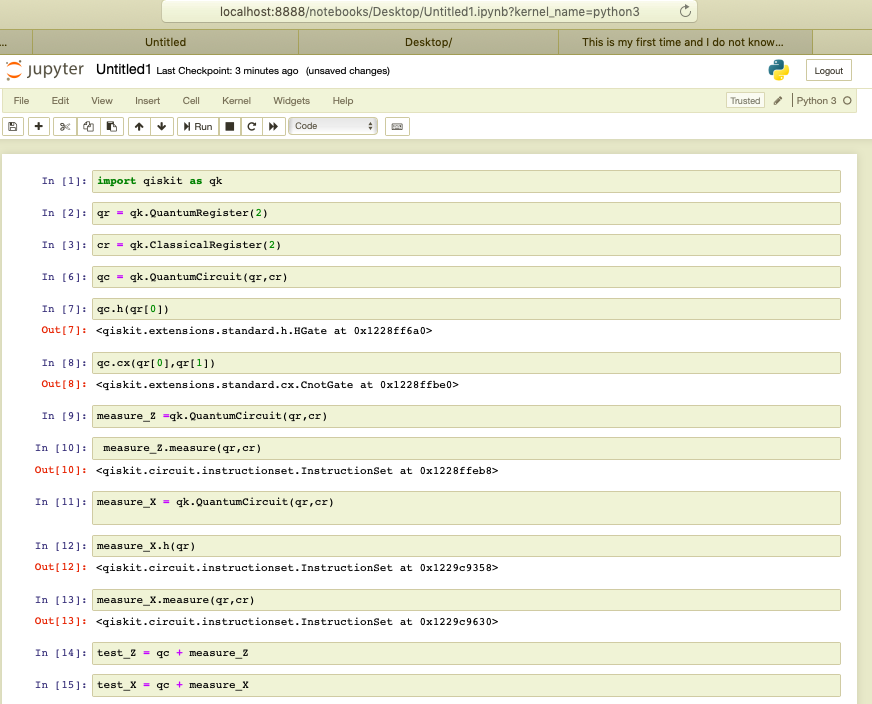Move selected cell up arrow
872x704 pixels.
(x=139, y=127)
